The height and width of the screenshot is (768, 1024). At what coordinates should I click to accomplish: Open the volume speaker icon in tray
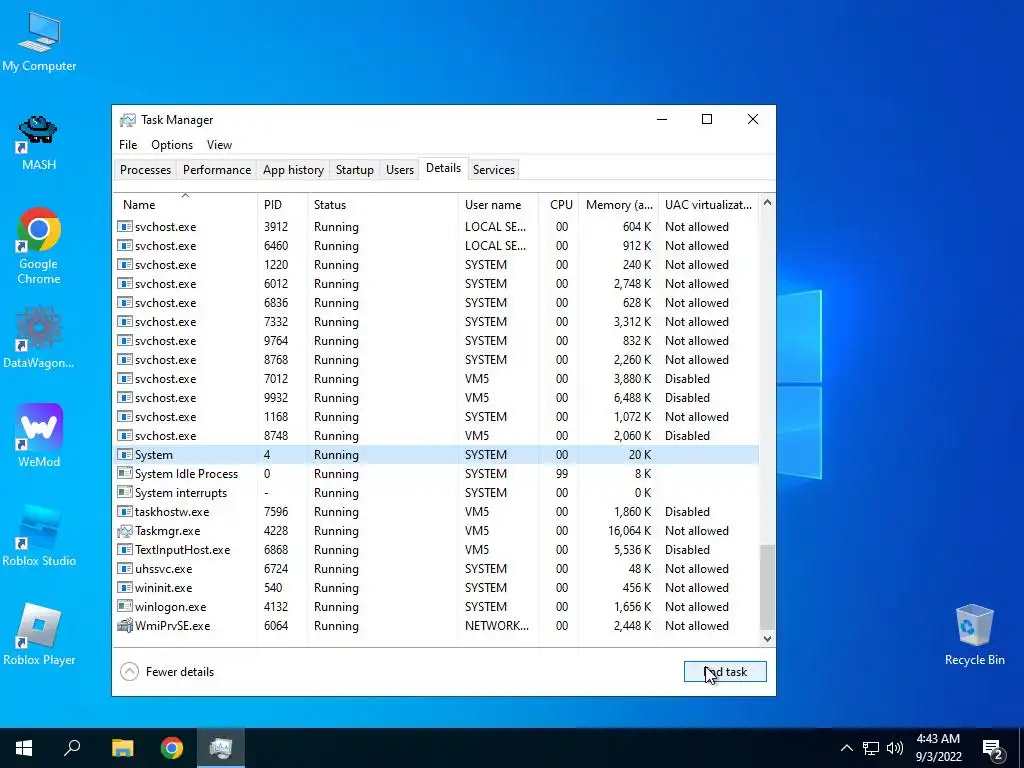coord(895,748)
